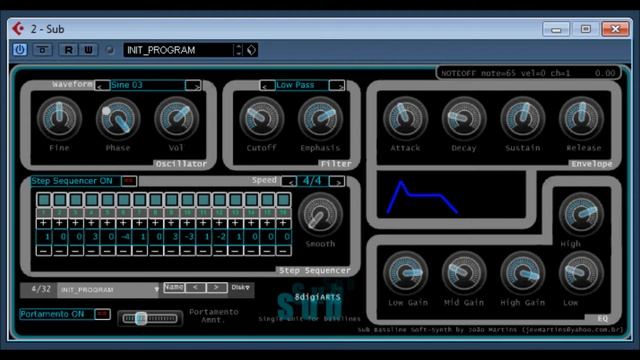
Task: Click the Low Pass filter type display
Action: (302, 85)
